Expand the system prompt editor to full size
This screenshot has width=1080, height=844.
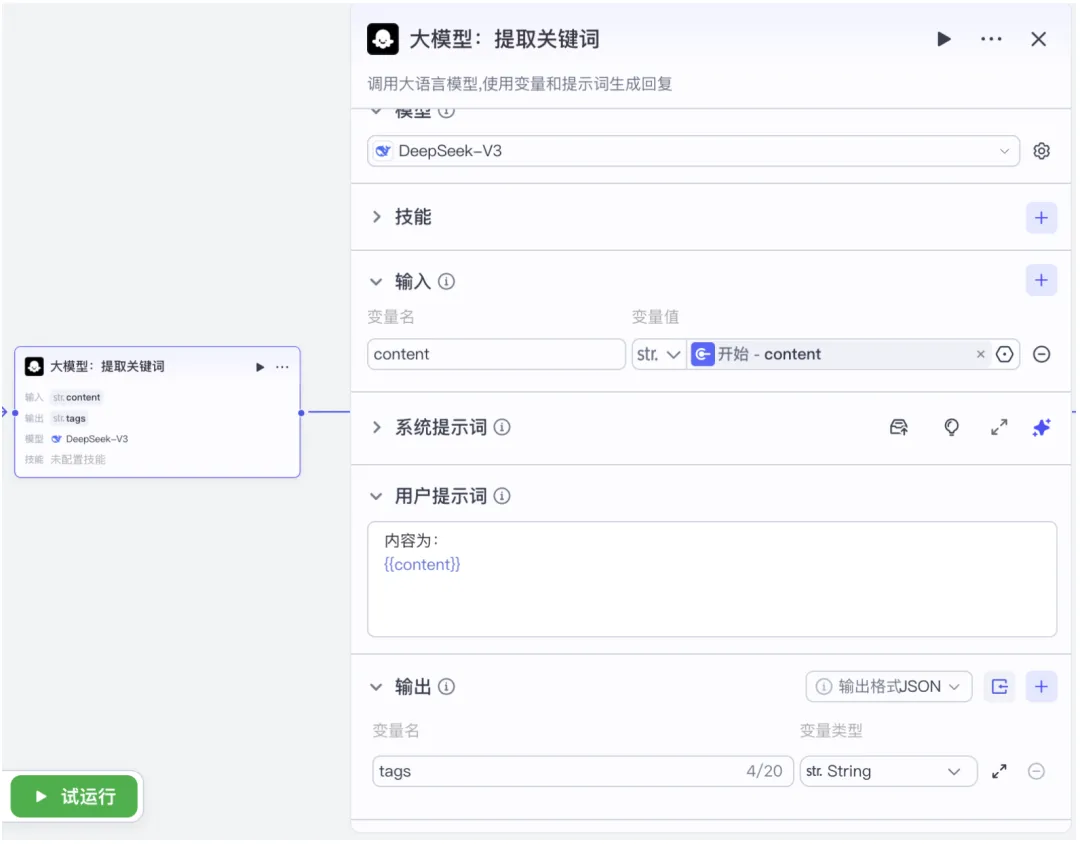tap(999, 428)
